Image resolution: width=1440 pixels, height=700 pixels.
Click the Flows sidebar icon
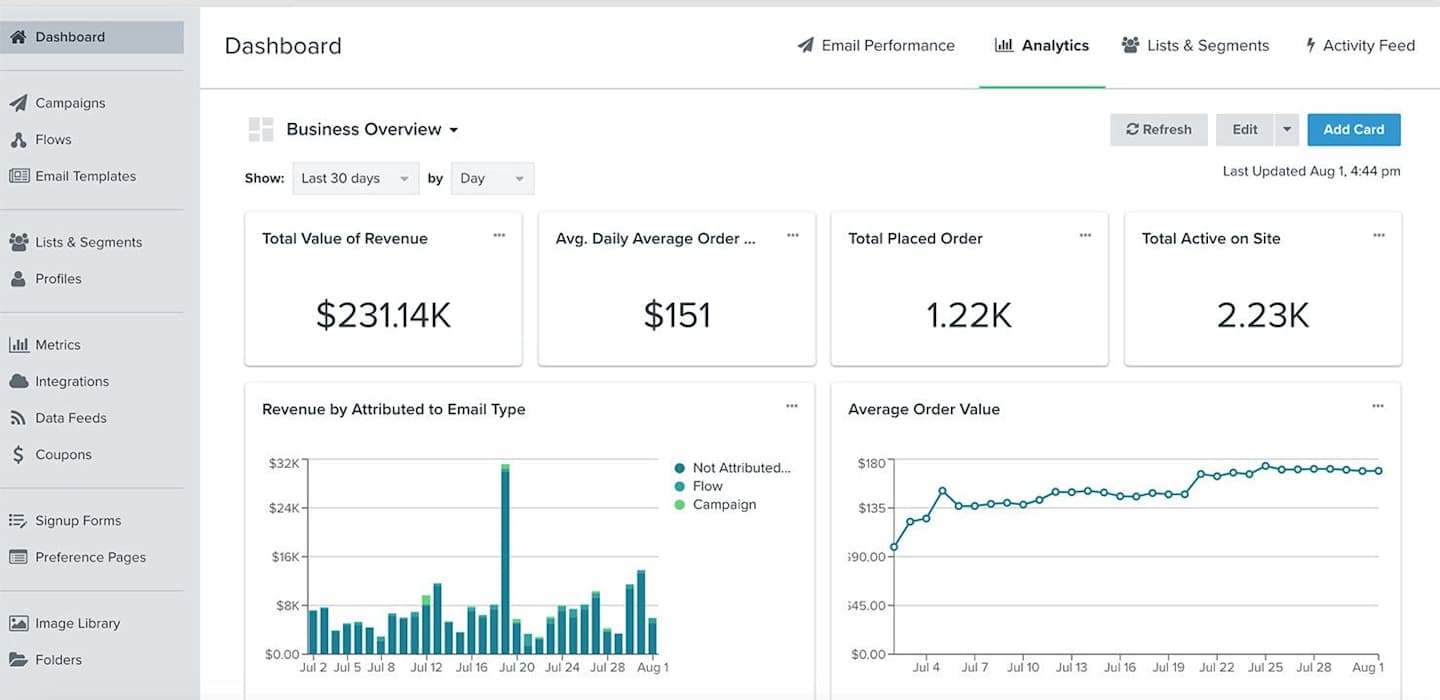click(18, 140)
